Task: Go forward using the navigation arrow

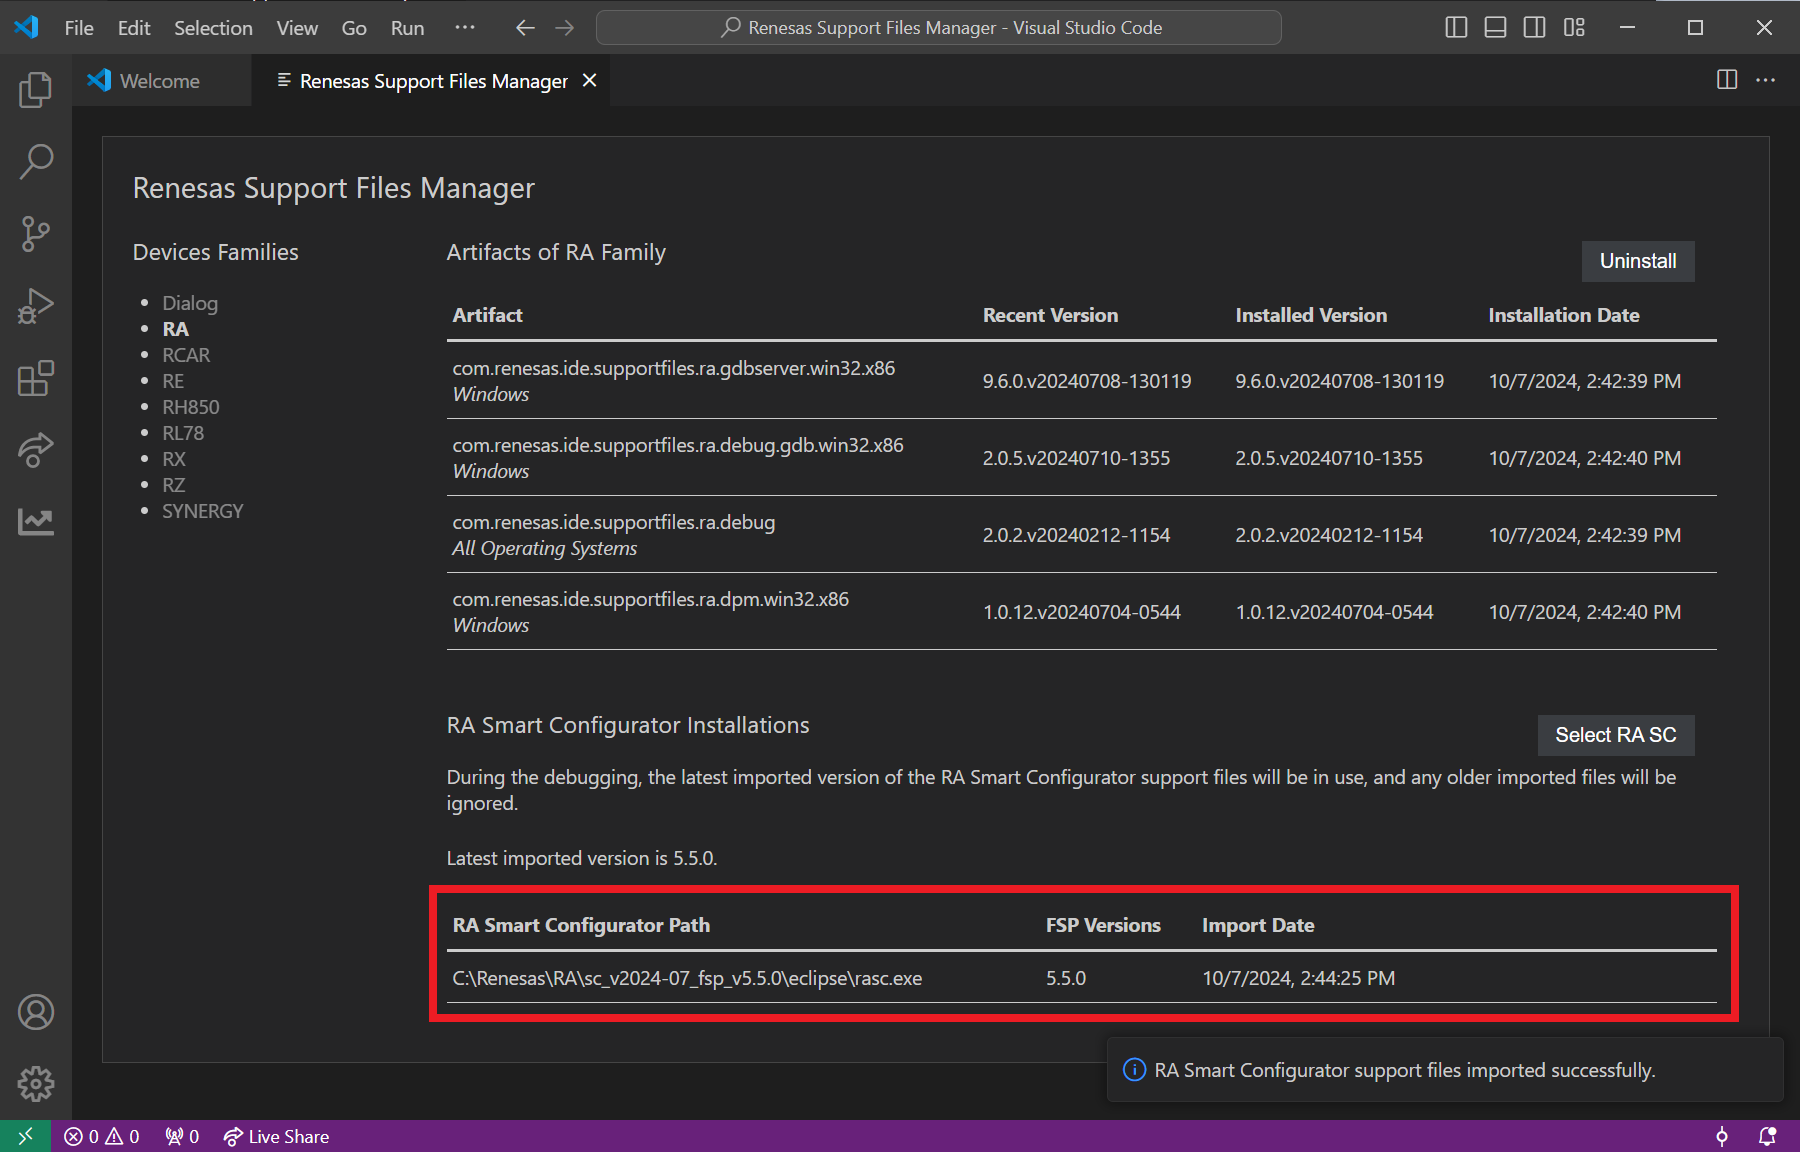Action: coord(565,28)
